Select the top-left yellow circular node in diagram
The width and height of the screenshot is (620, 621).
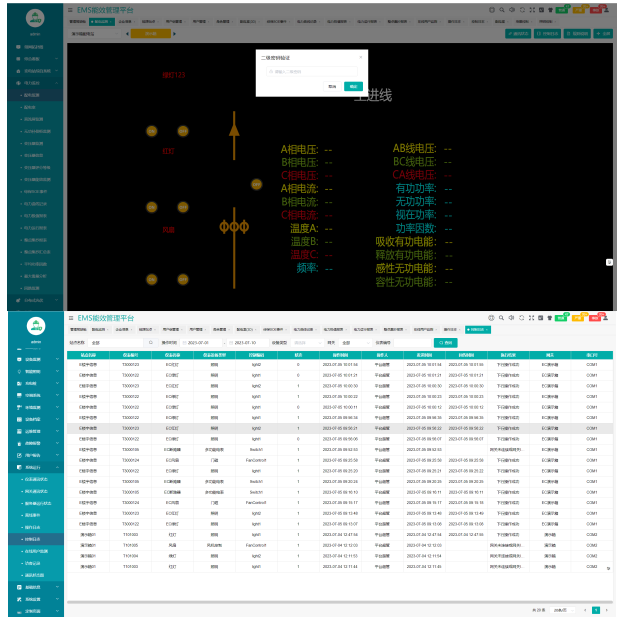(x=152, y=131)
